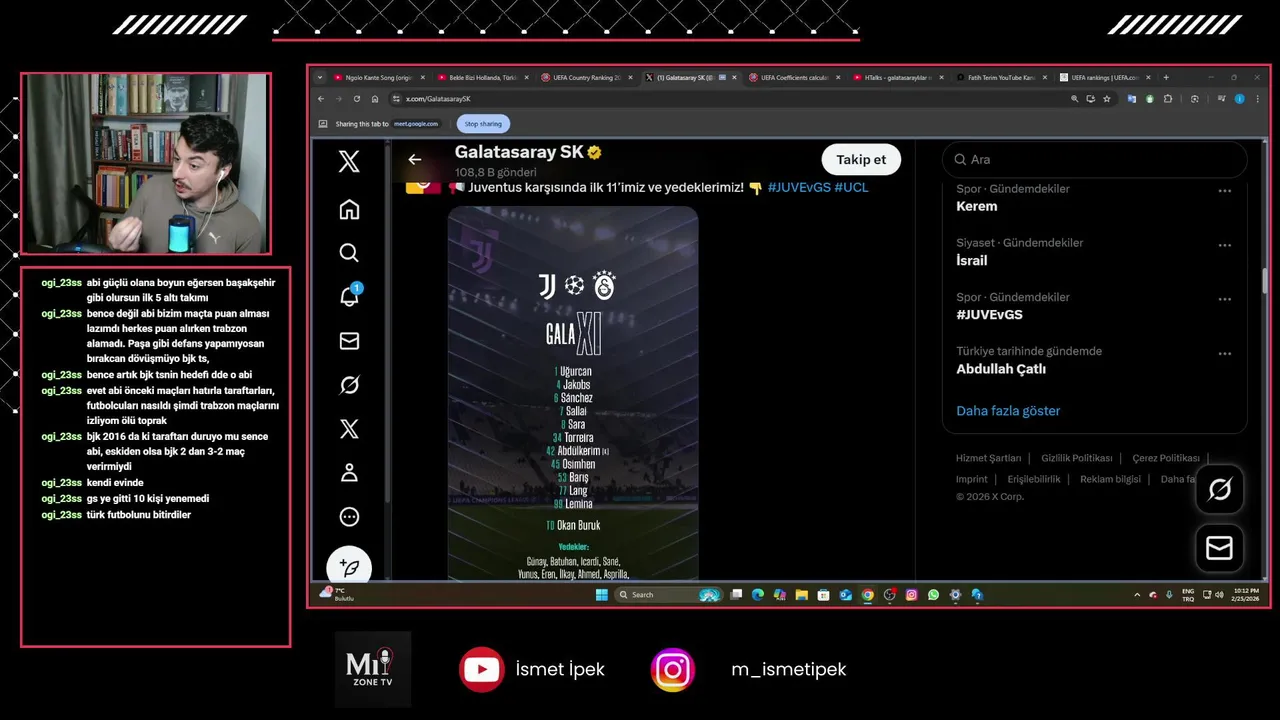This screenshot has width=1280, height=720.
Task: Open more options for Abdullah Çatlı trend
Action: click(1224, 353)
